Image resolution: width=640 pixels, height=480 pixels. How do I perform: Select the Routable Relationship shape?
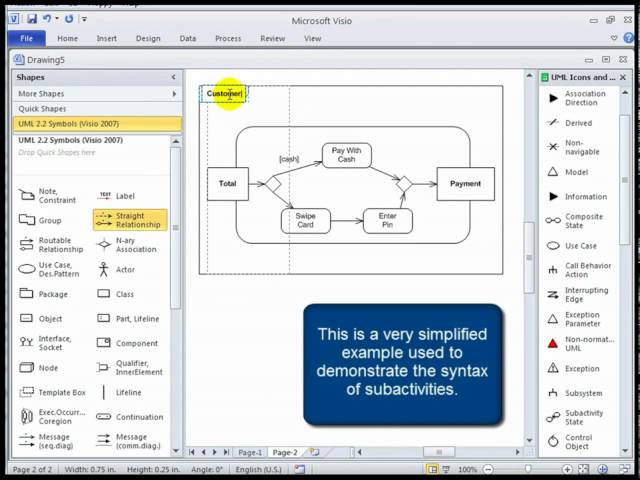(x=51, y=244)
